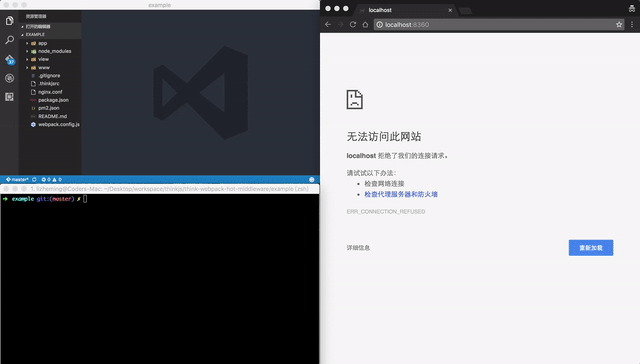Click the blue reload button on error page
The image size is (640, 364).
coord(591,248)
